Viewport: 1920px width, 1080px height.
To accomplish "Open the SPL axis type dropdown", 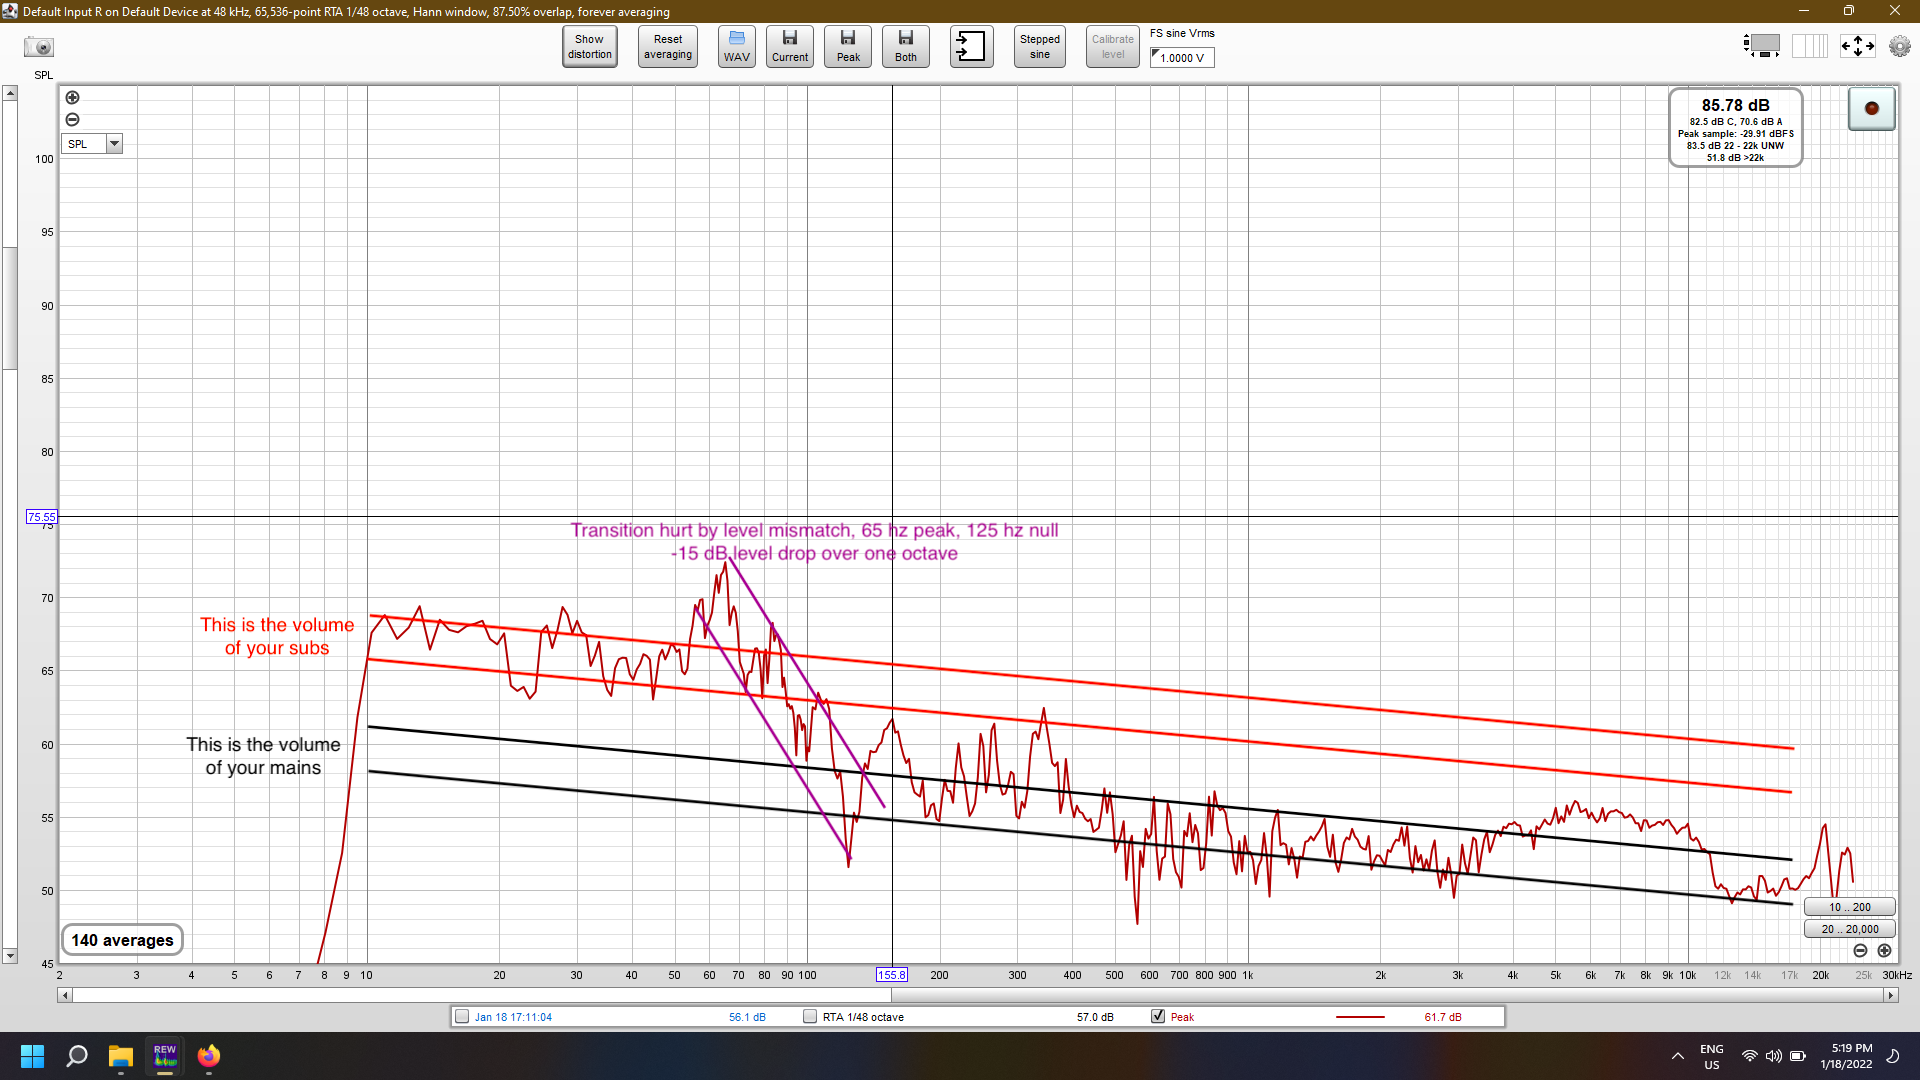I will pos(115,144).
